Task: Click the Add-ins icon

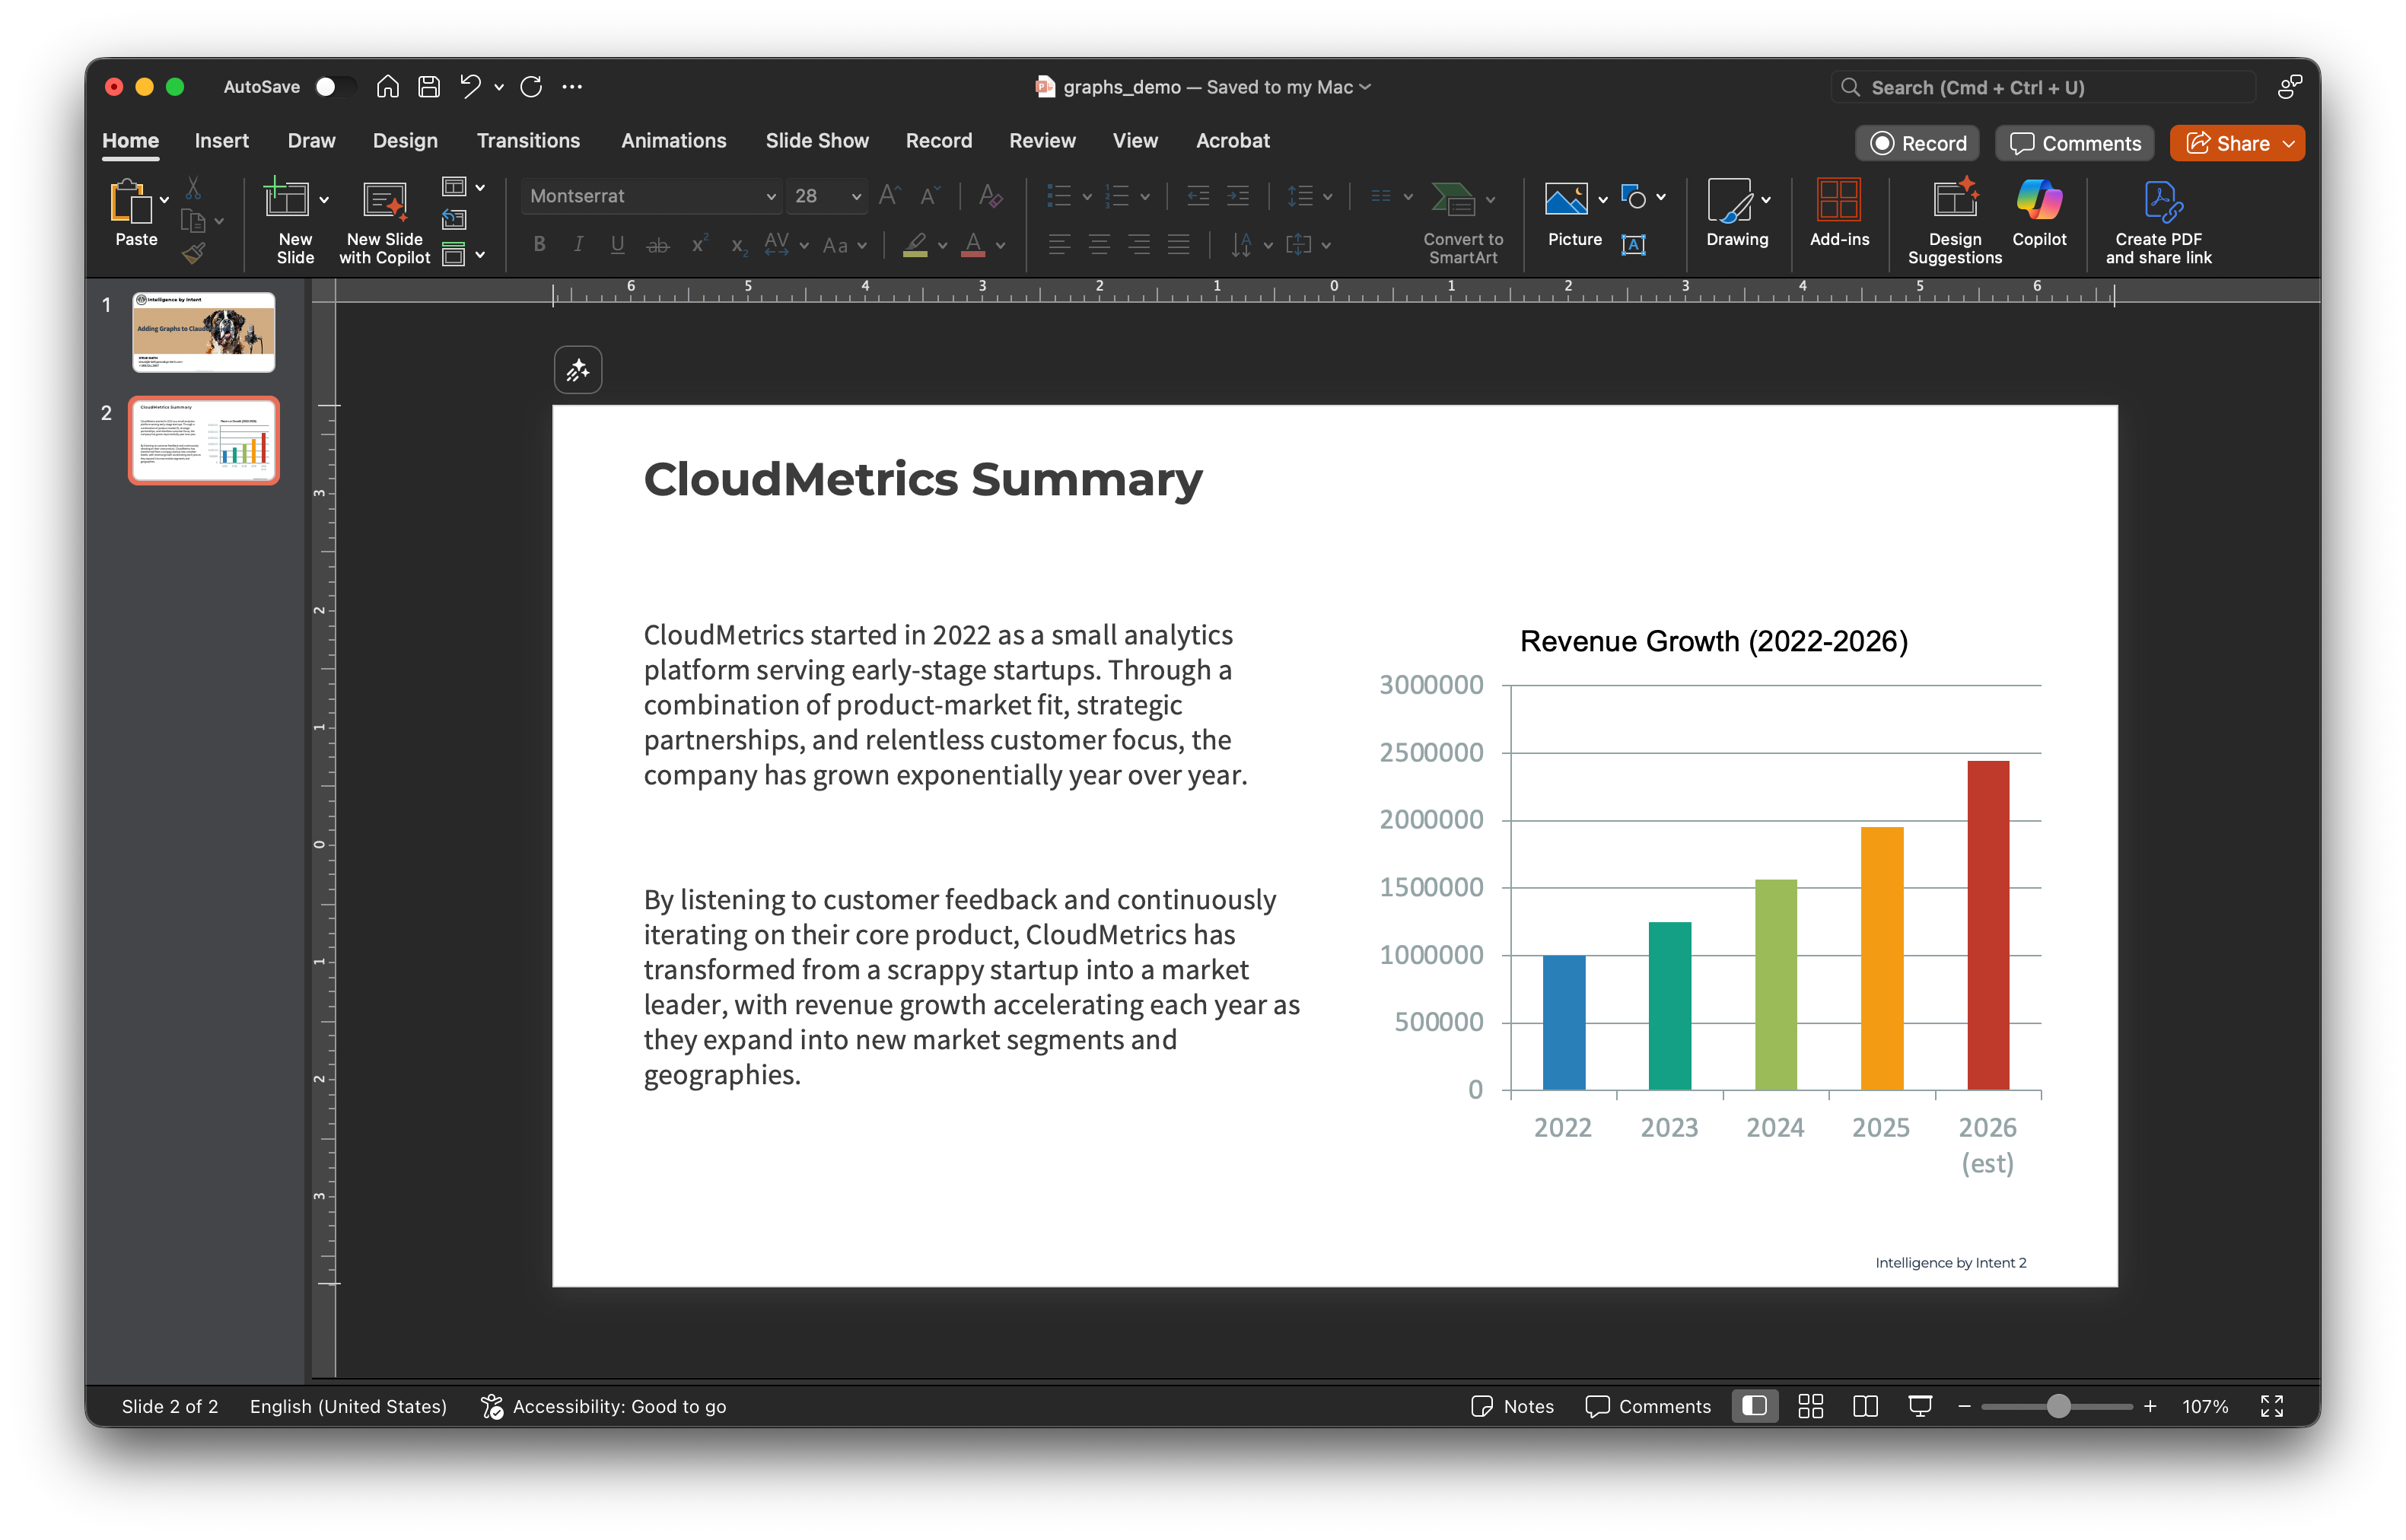Action: click(1838, 201)
